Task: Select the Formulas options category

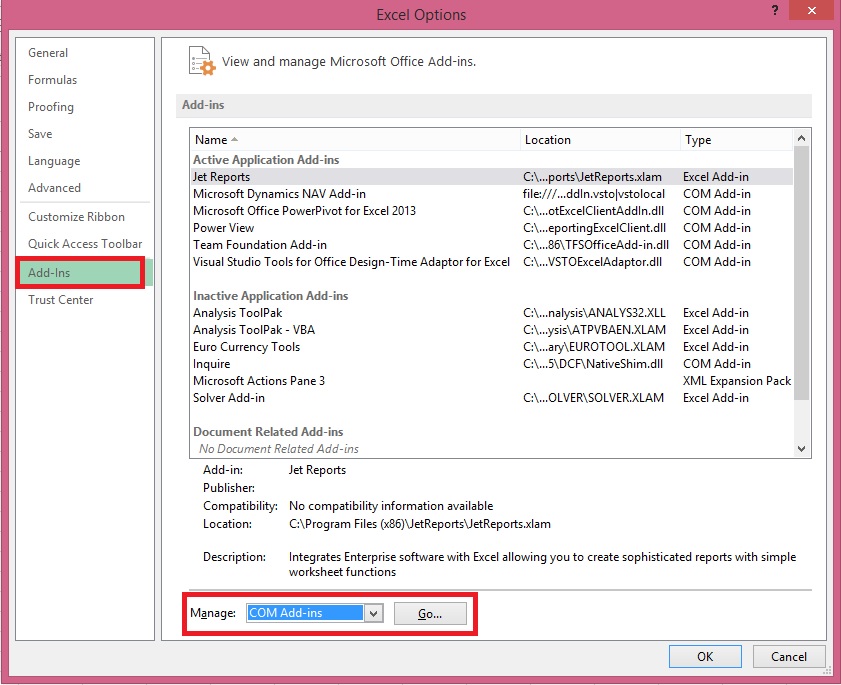Action: 52,79
